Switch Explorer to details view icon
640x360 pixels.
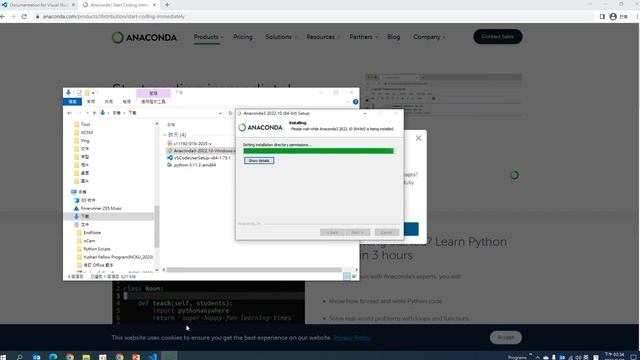347,276
